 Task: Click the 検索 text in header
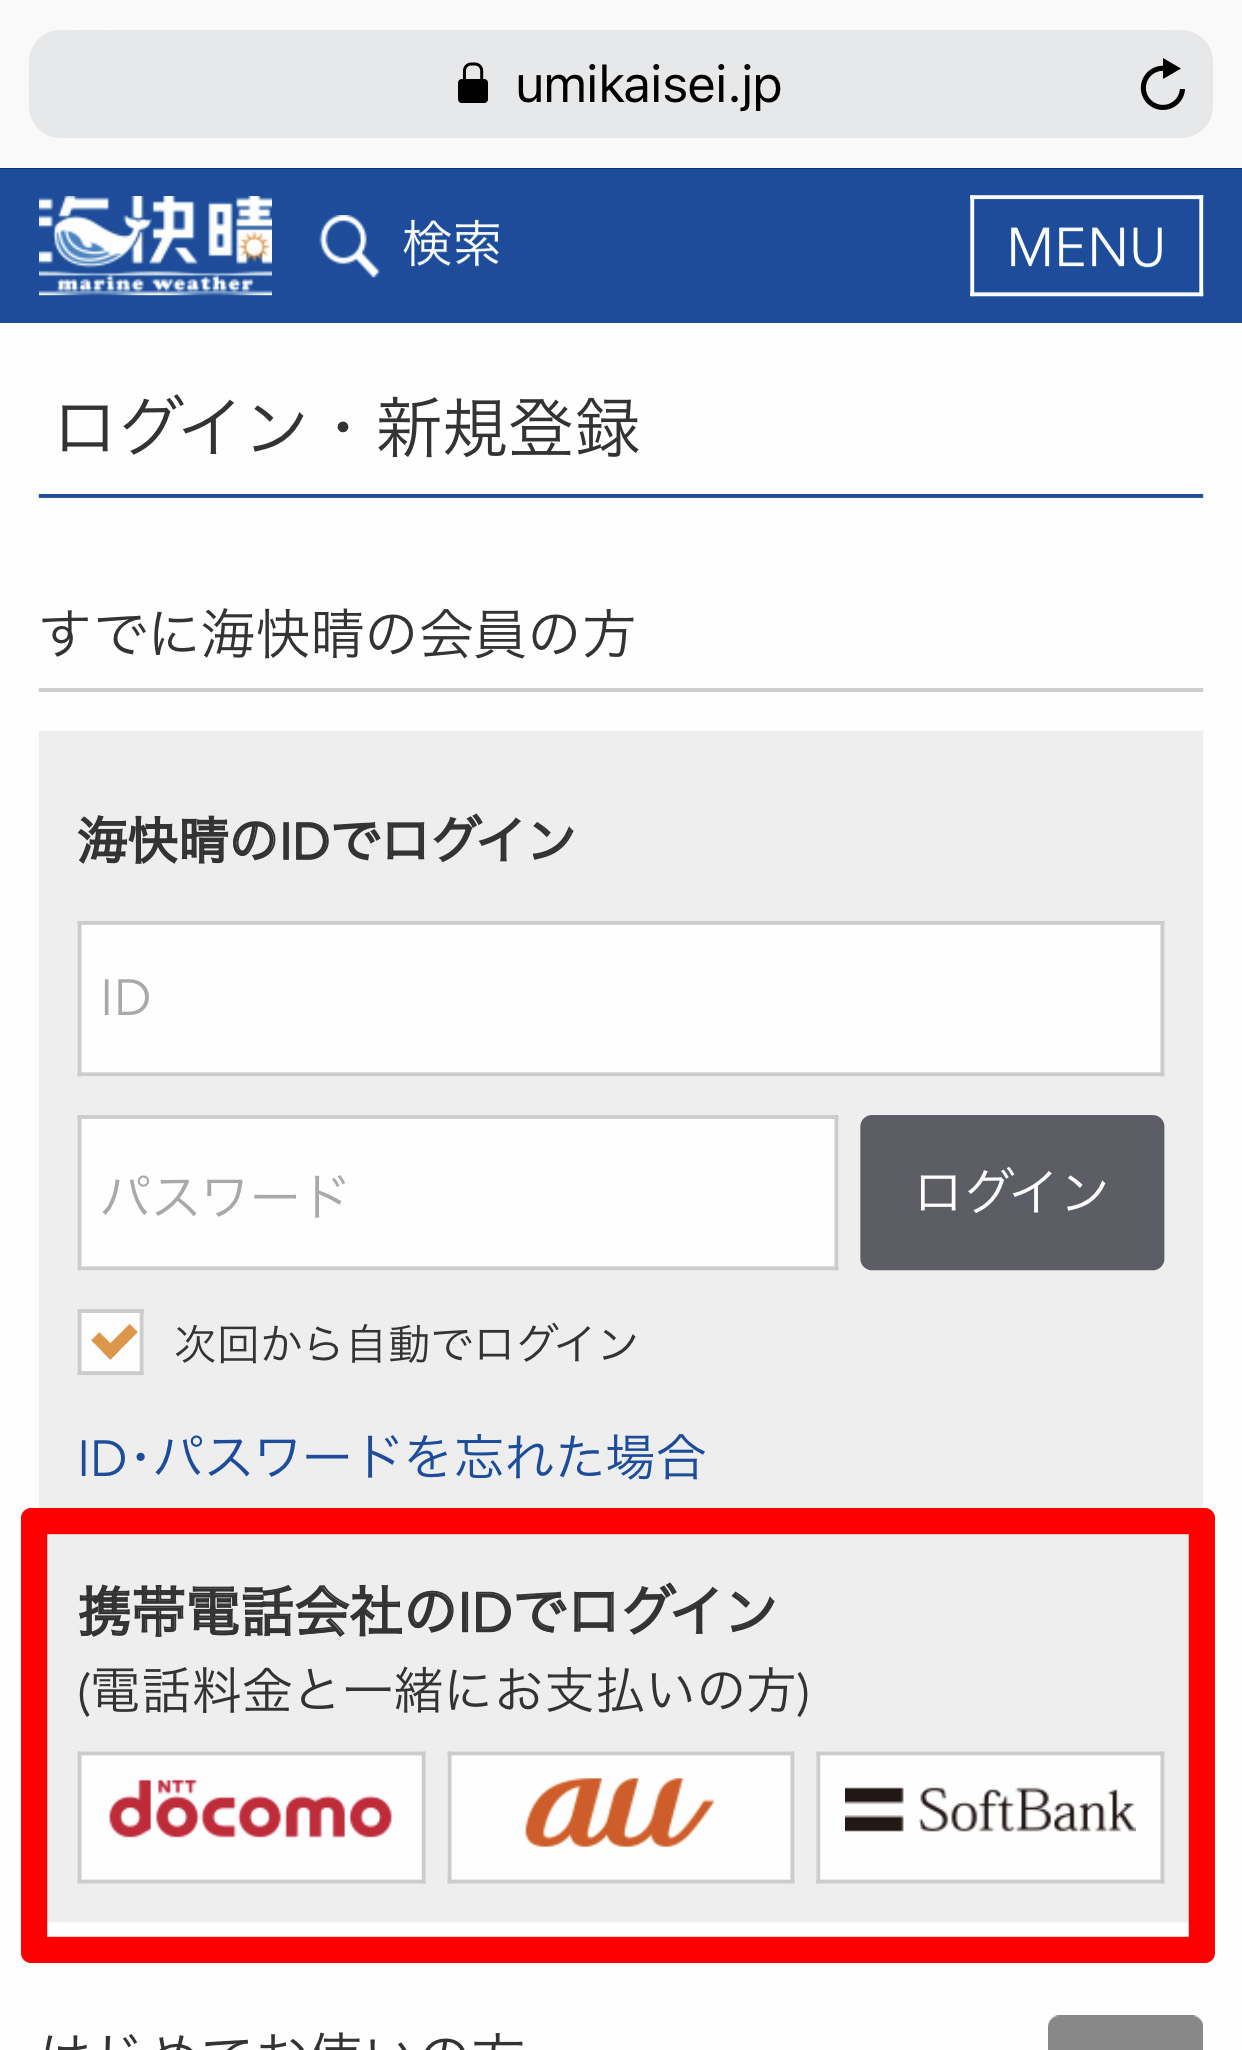tap(451, 244)
